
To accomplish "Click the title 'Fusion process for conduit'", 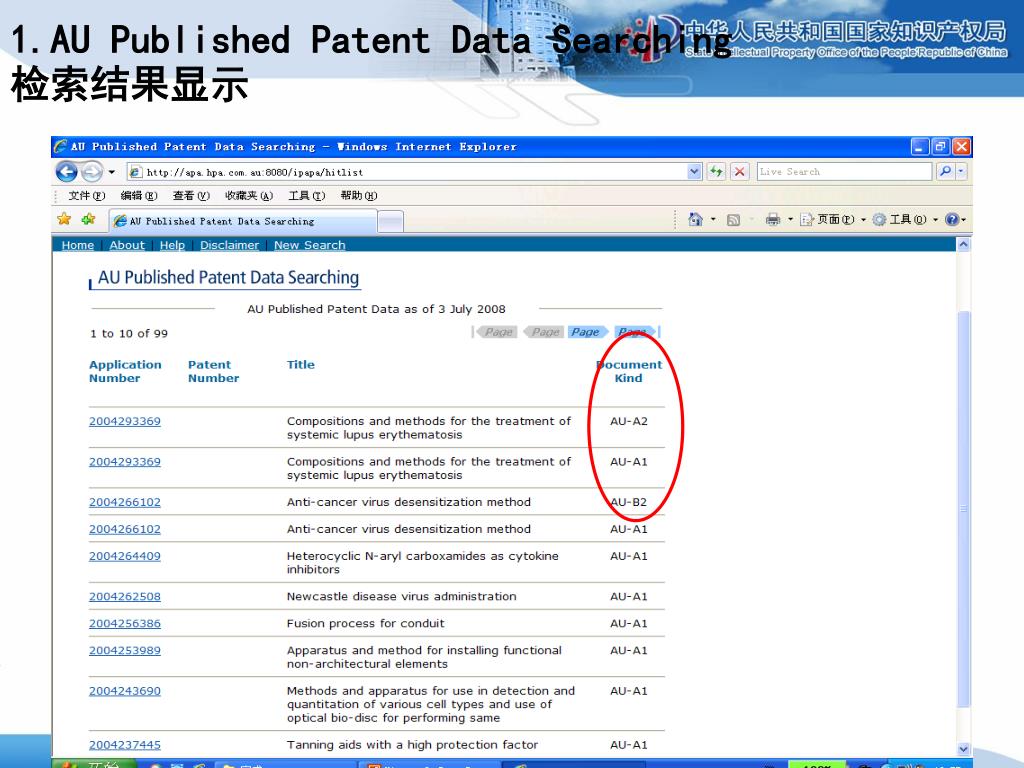I will 365,623.
